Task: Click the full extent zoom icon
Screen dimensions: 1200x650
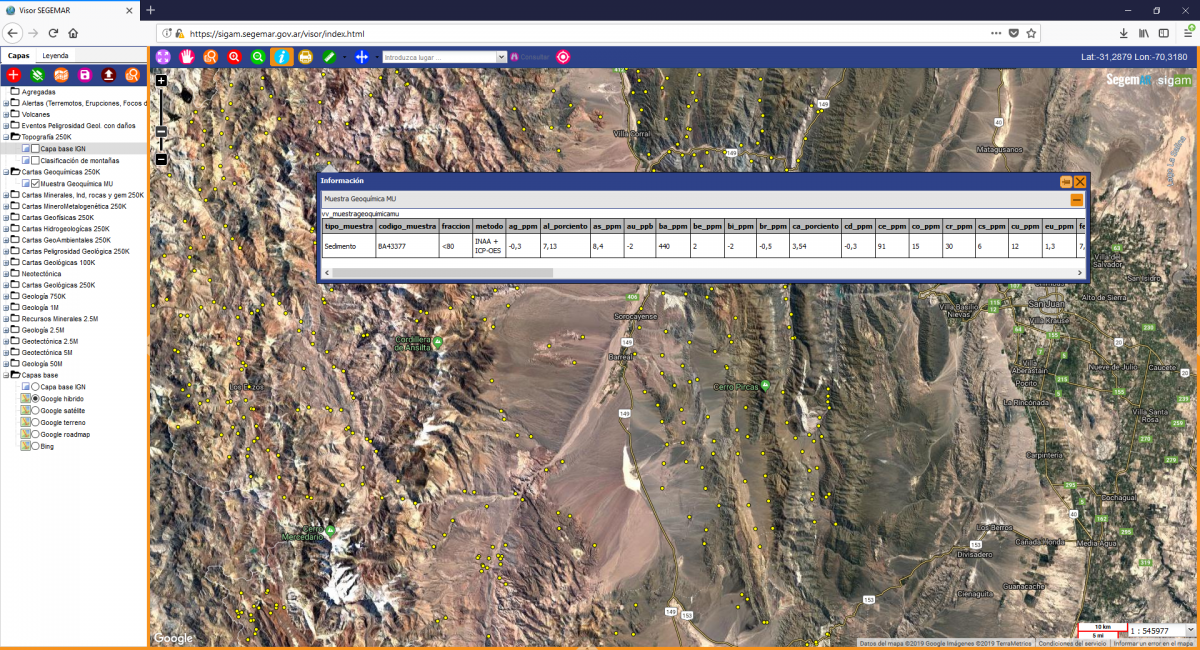Action: coord(163,57)
